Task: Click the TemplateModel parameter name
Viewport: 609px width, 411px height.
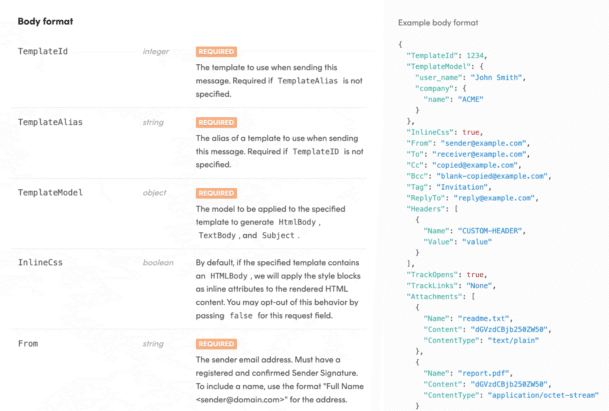Action: [x=50, y=192]
